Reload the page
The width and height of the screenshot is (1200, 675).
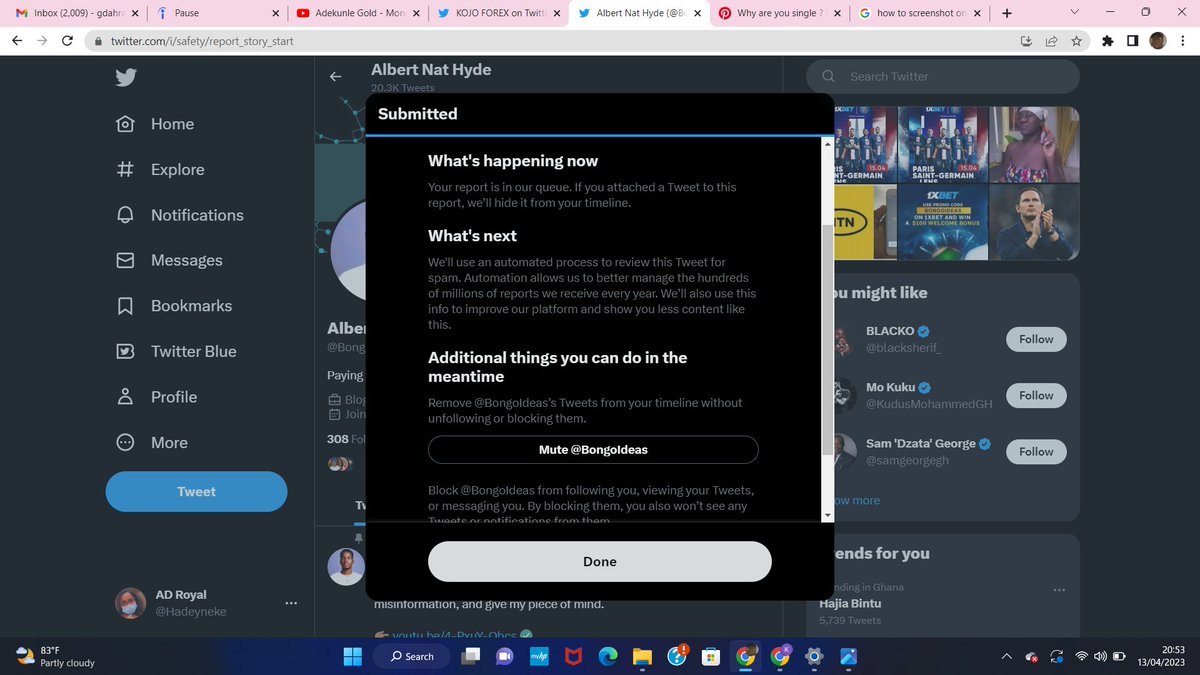point(68,41)
